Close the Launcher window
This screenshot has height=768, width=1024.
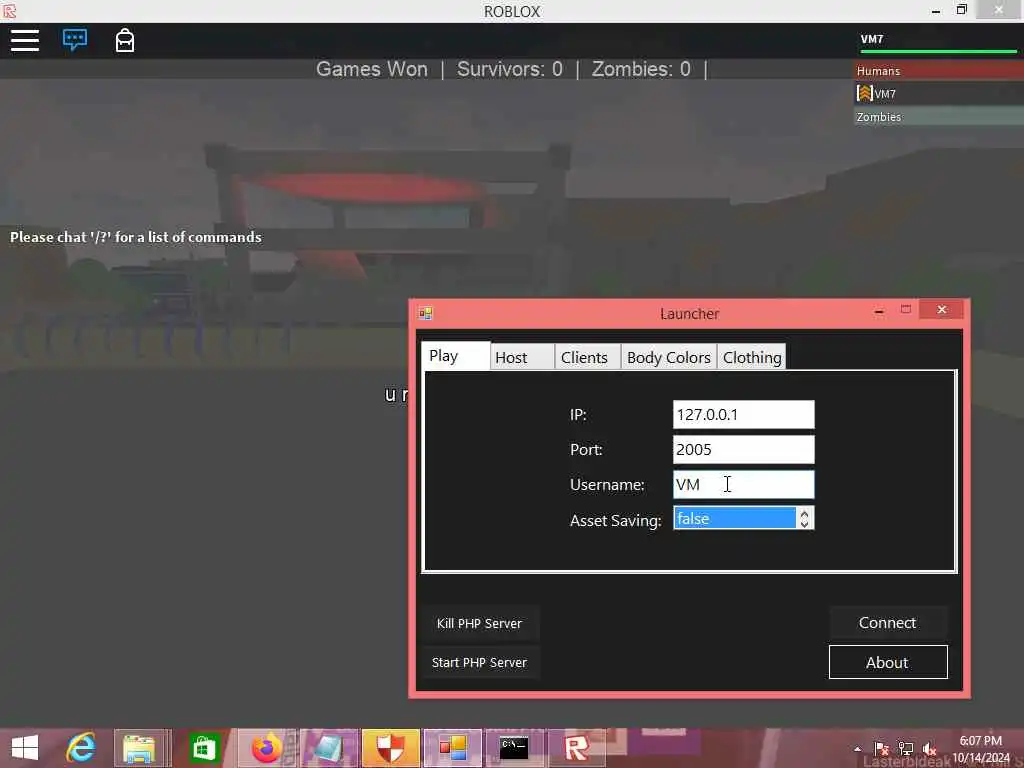(x=941, y=310)
